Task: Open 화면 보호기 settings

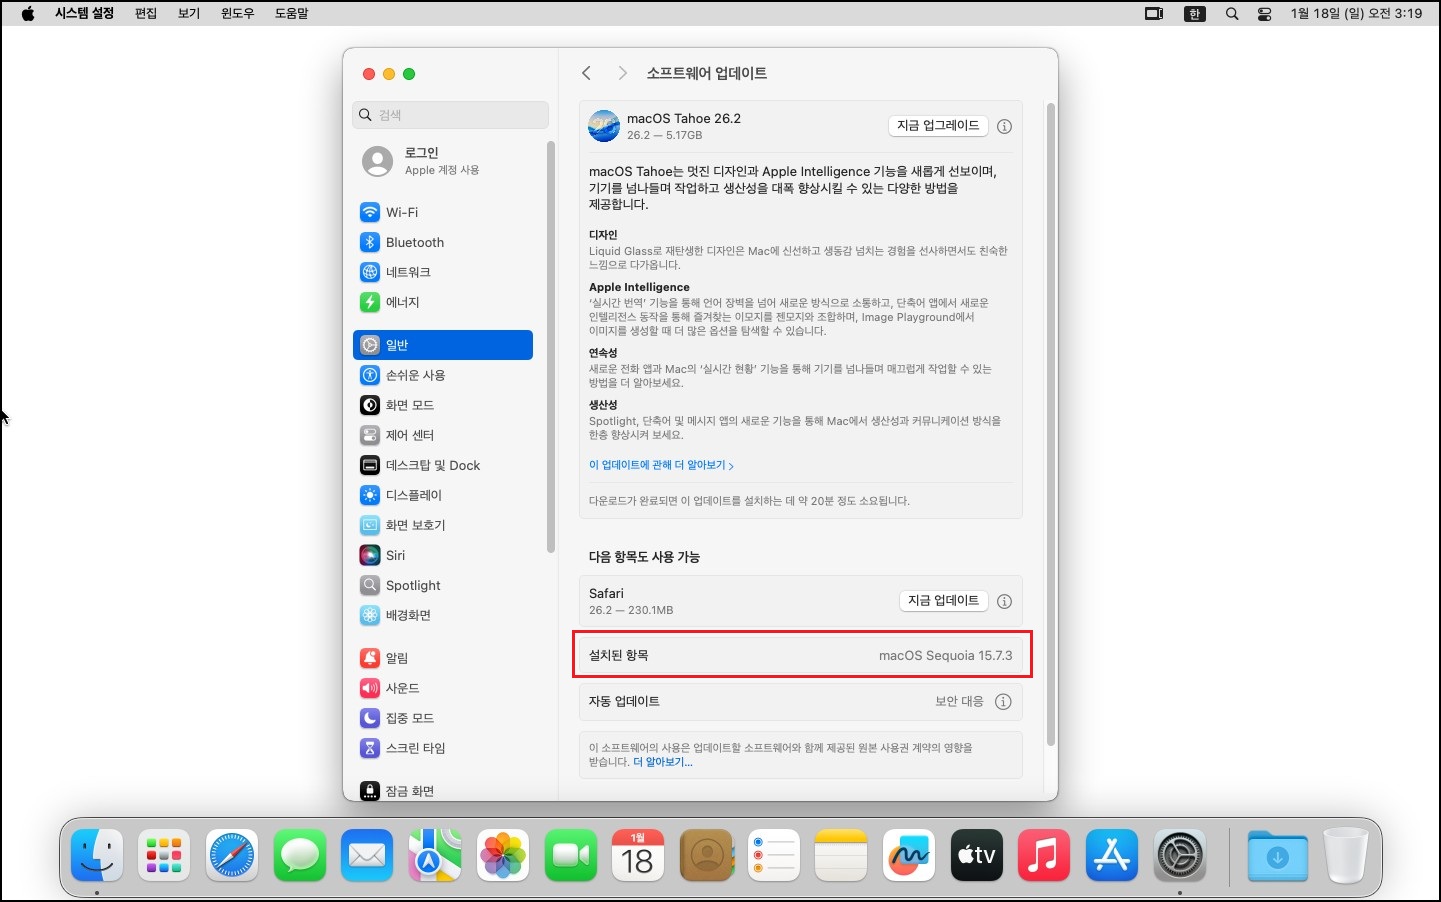Action: pyautogui.click(x=443, y=525)
